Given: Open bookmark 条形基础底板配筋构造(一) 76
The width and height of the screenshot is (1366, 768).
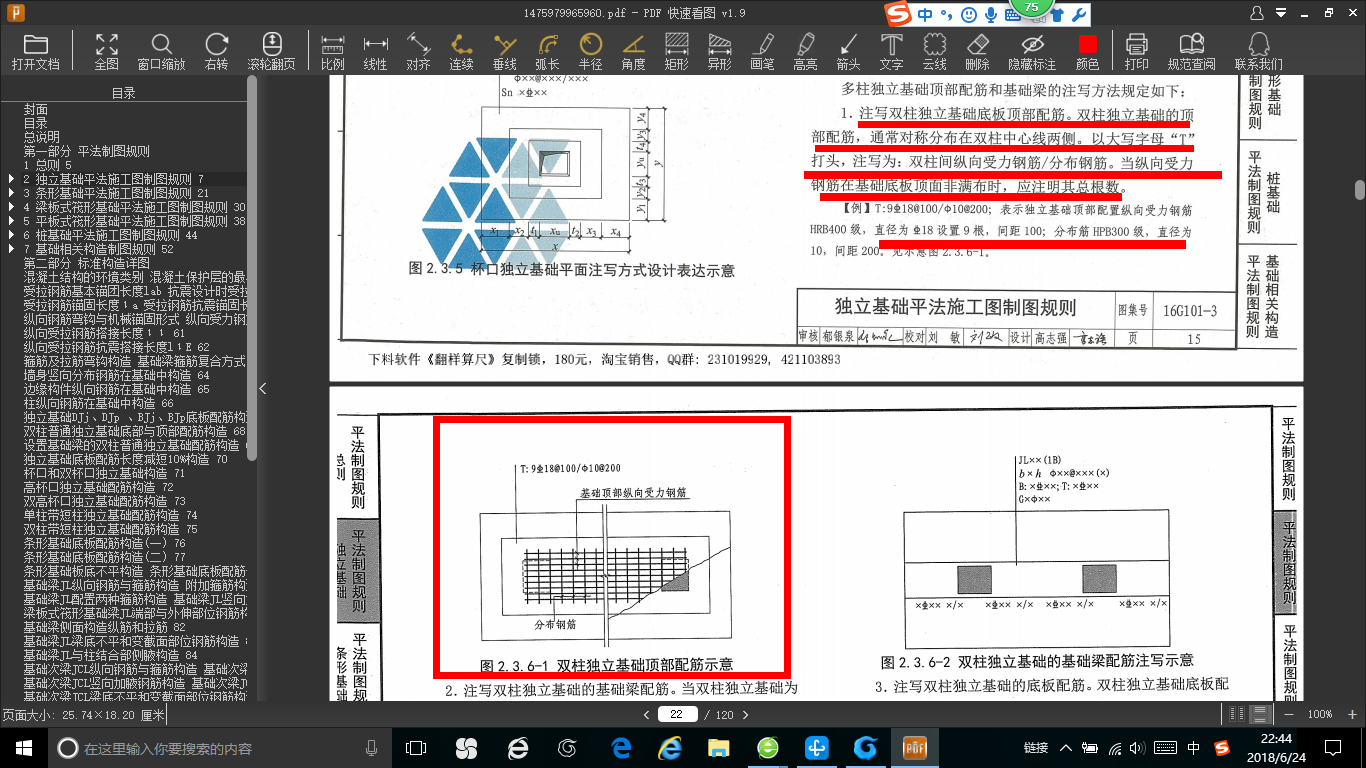Looking at the screenshot, I should pyautogui.click(x=104, y=542).
